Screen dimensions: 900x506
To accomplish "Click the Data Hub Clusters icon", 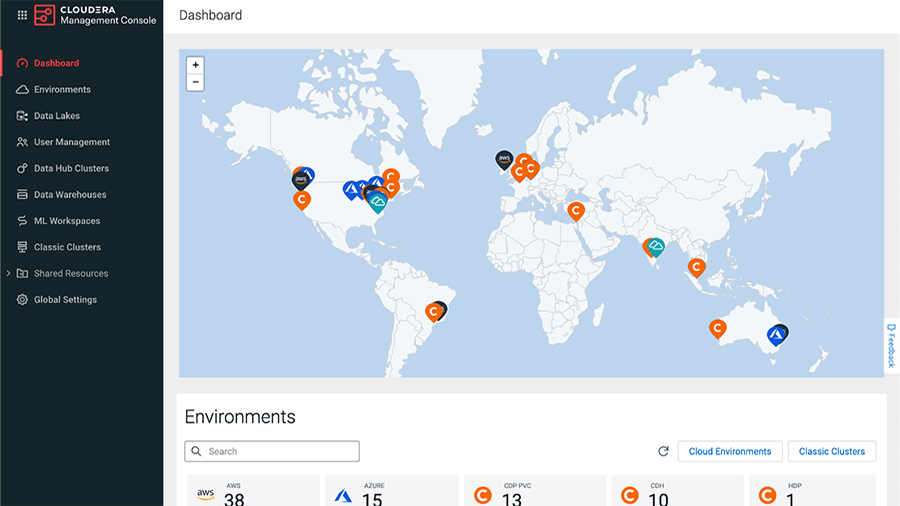I will tap(22, 168).
